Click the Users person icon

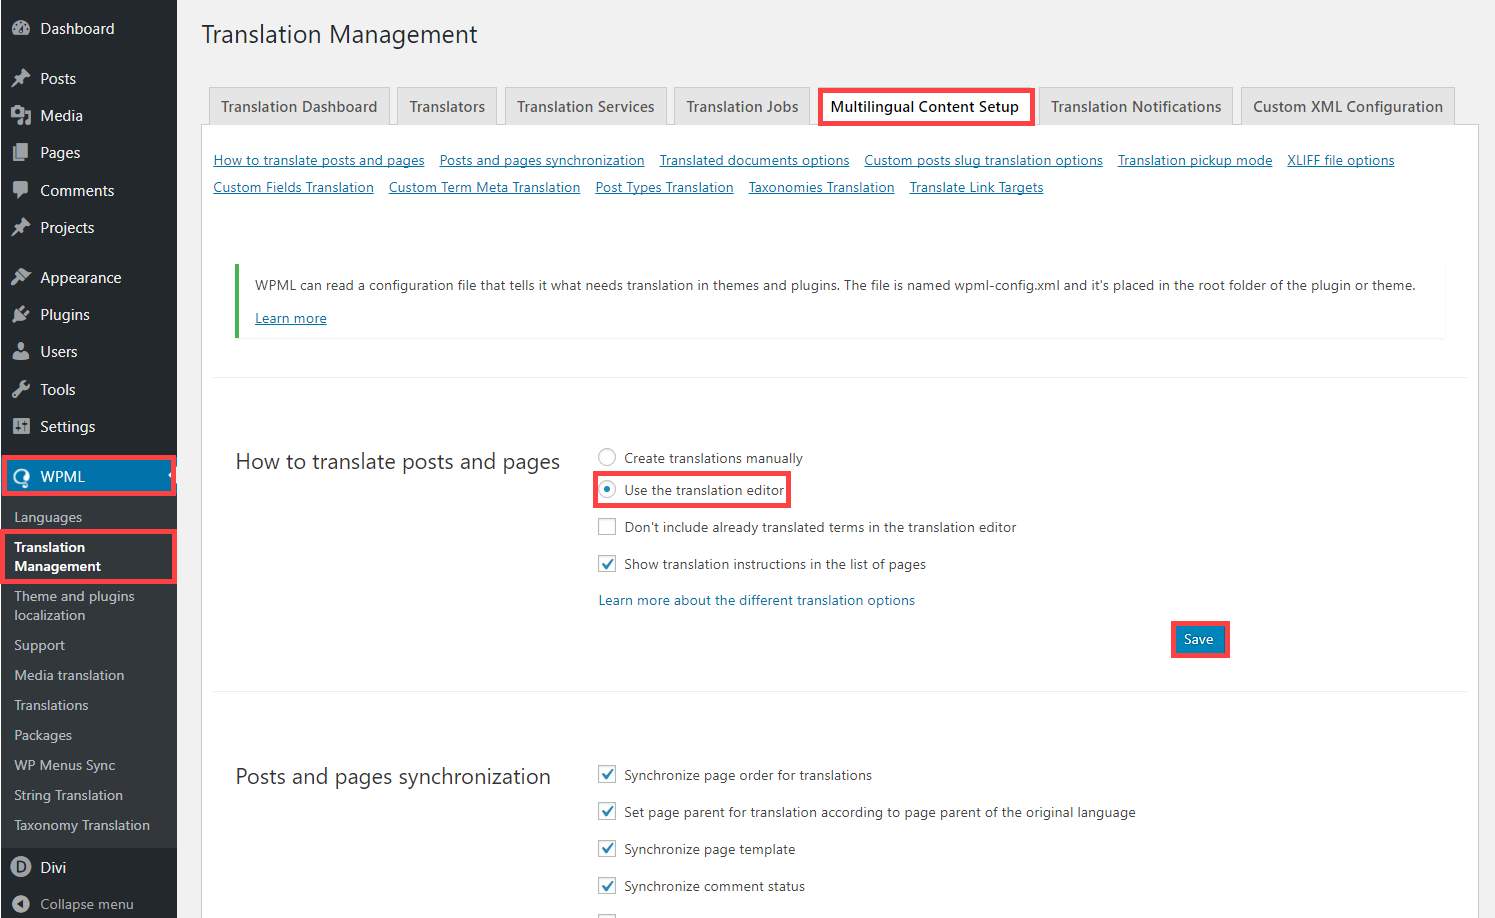21,352
